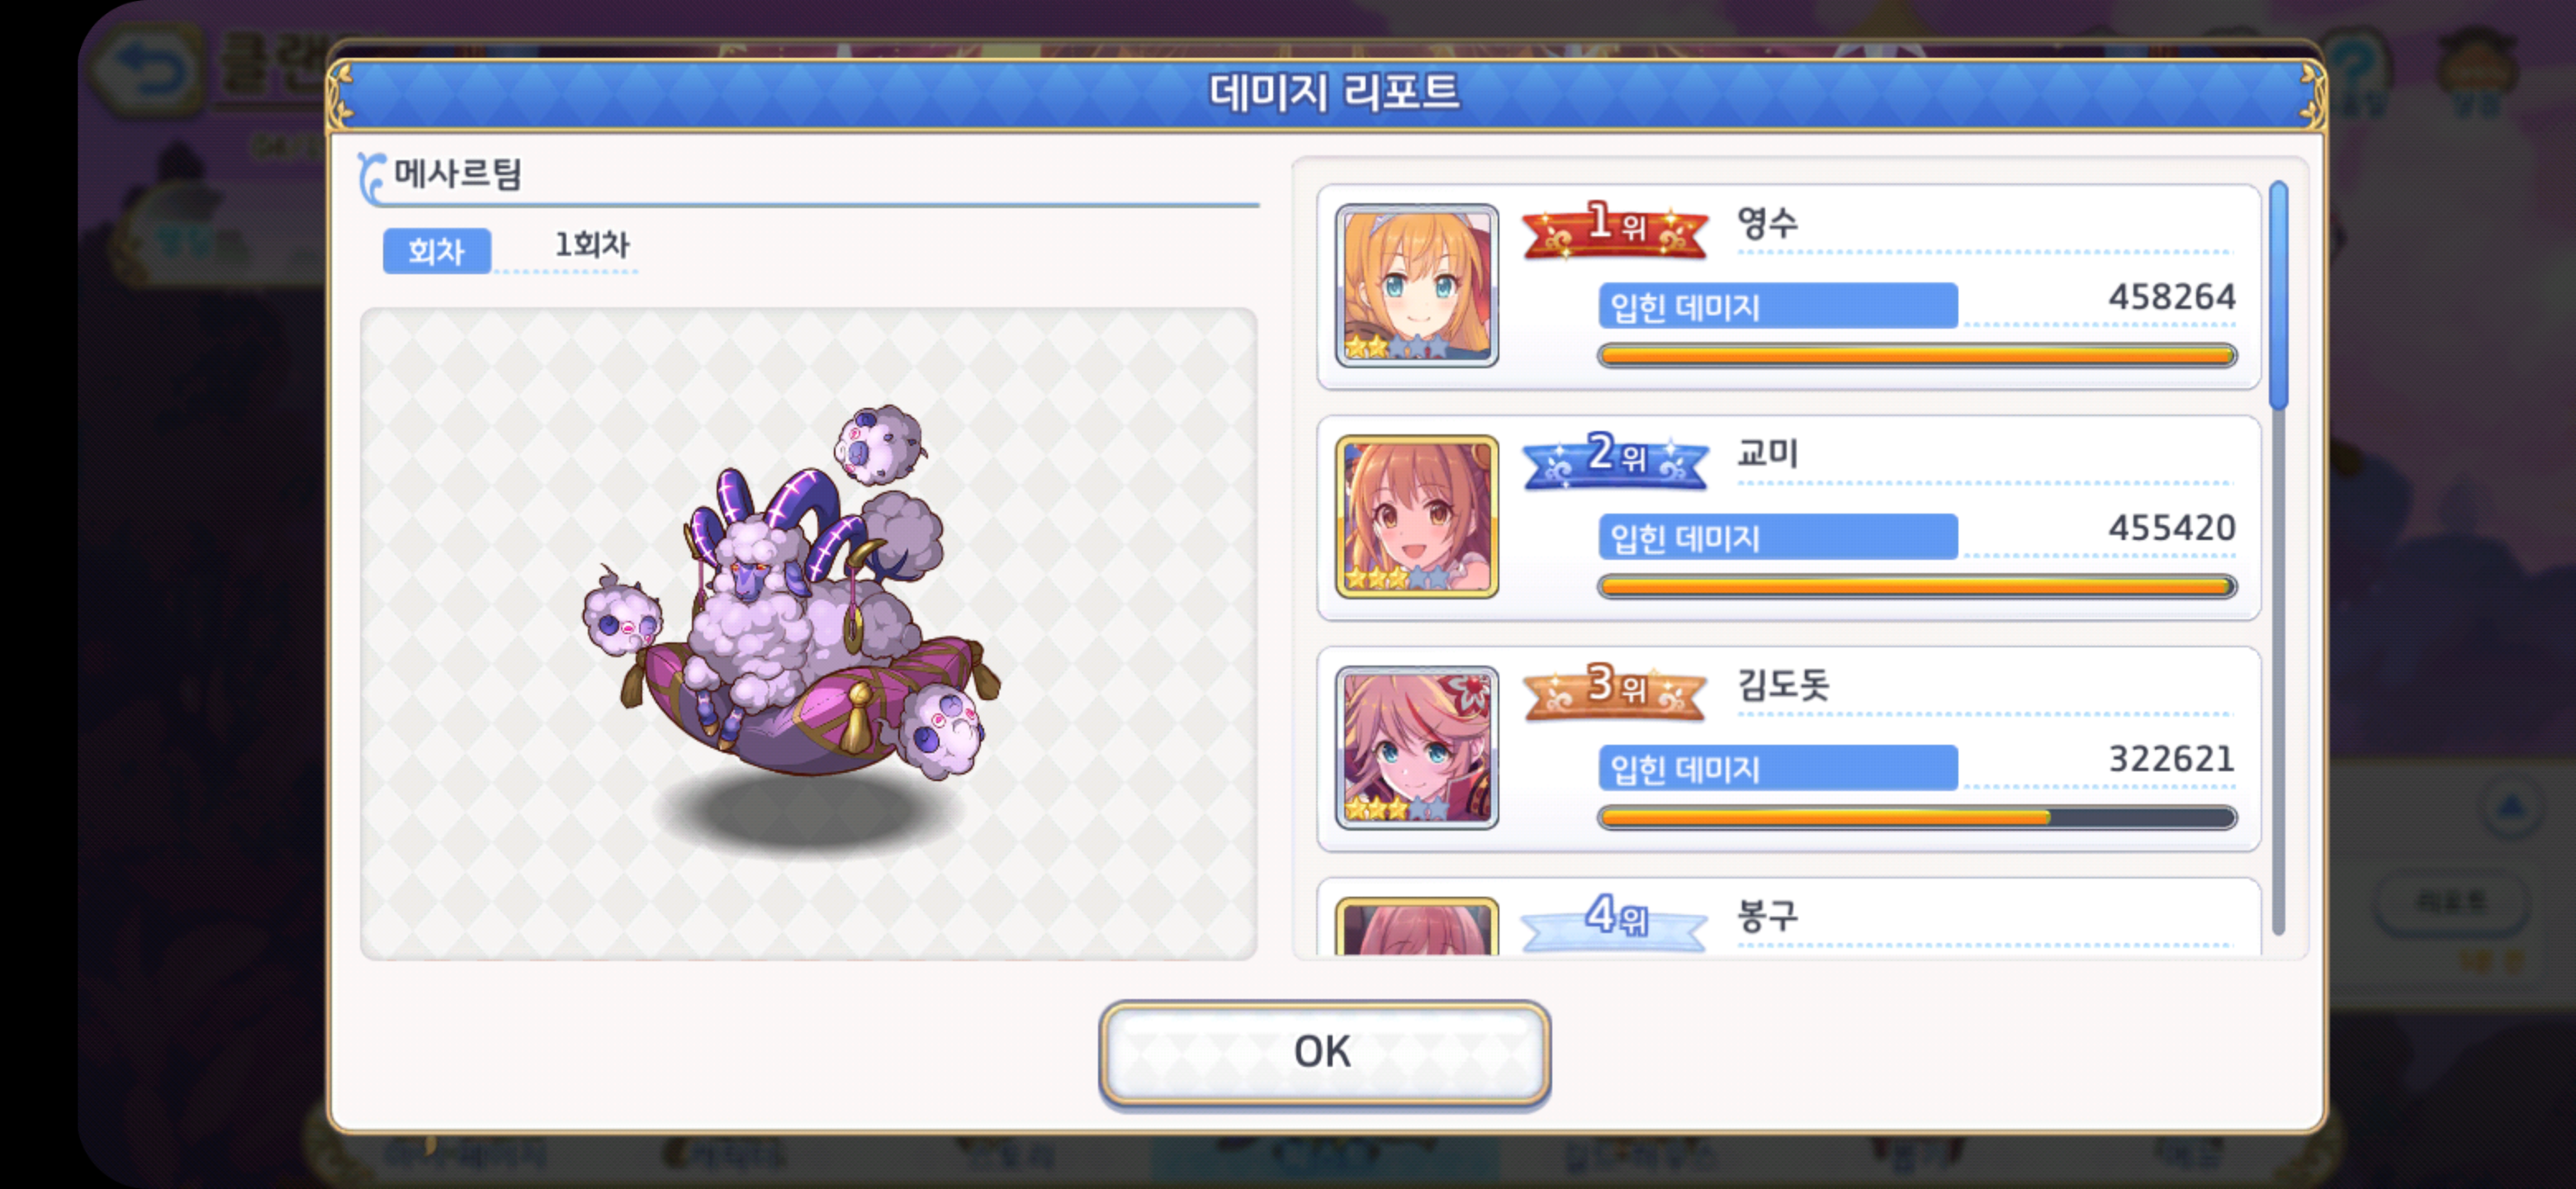
Task: Click the 1위 red rank ribbon
Action: pos(1615,227)
